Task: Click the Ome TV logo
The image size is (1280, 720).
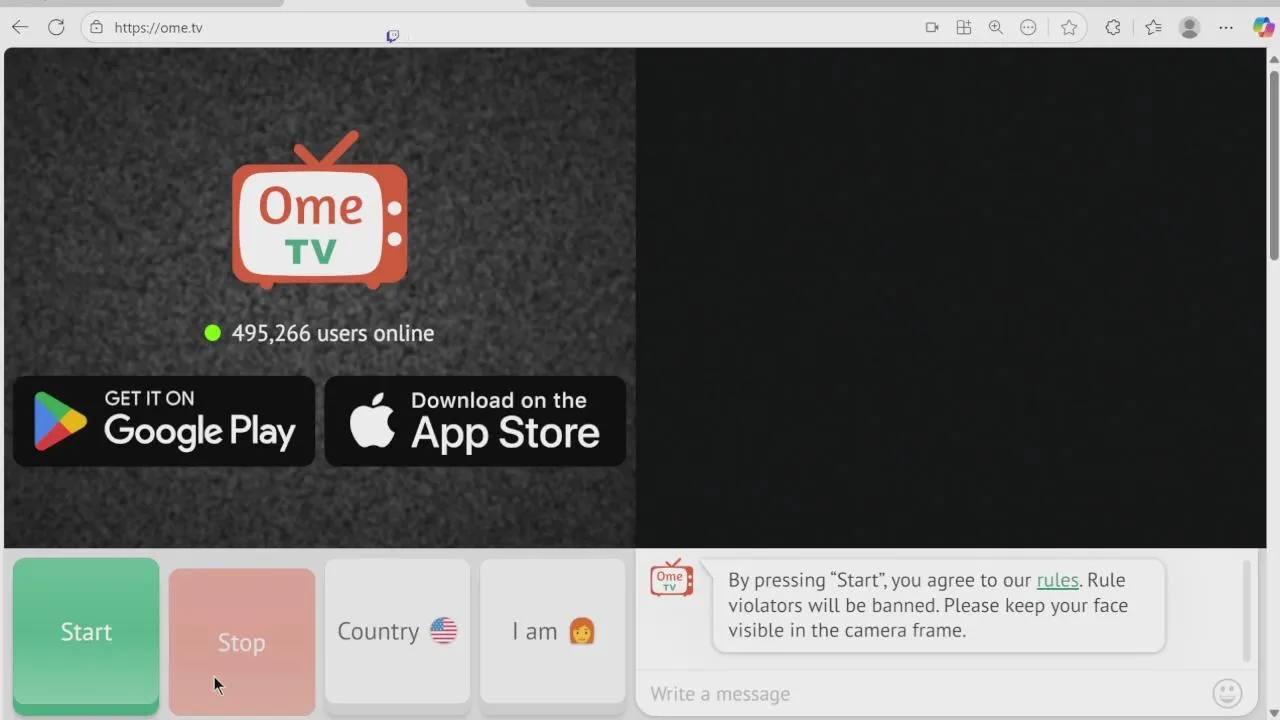Action: pyautogui.click(x=320, y=210)
